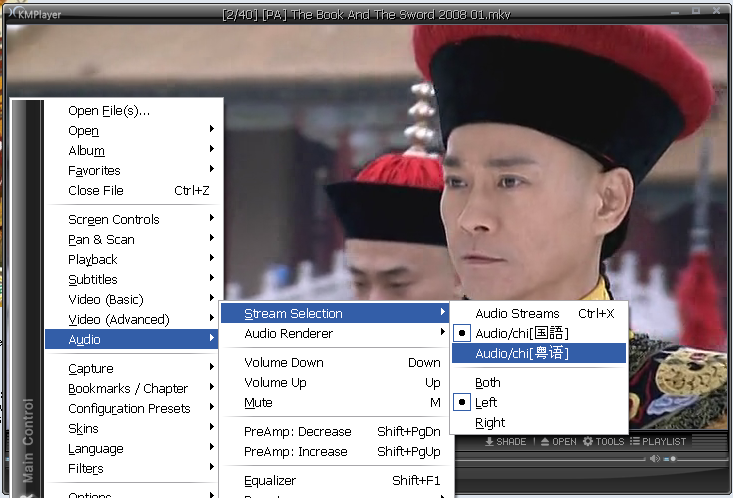The height and width of the screenshot is (498, 733).
Task: Expand the Album submenu
Action: coord(132,151)
